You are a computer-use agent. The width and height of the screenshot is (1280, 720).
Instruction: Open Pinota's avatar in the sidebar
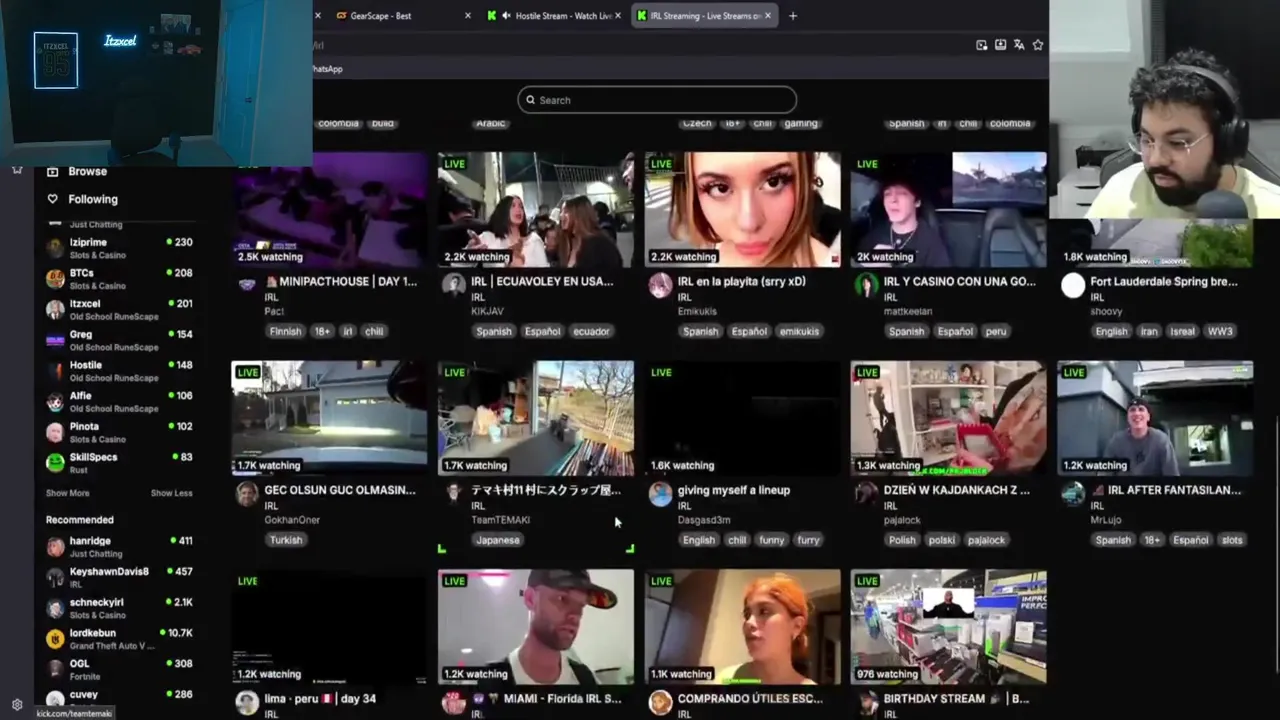[x=55, y=432]
